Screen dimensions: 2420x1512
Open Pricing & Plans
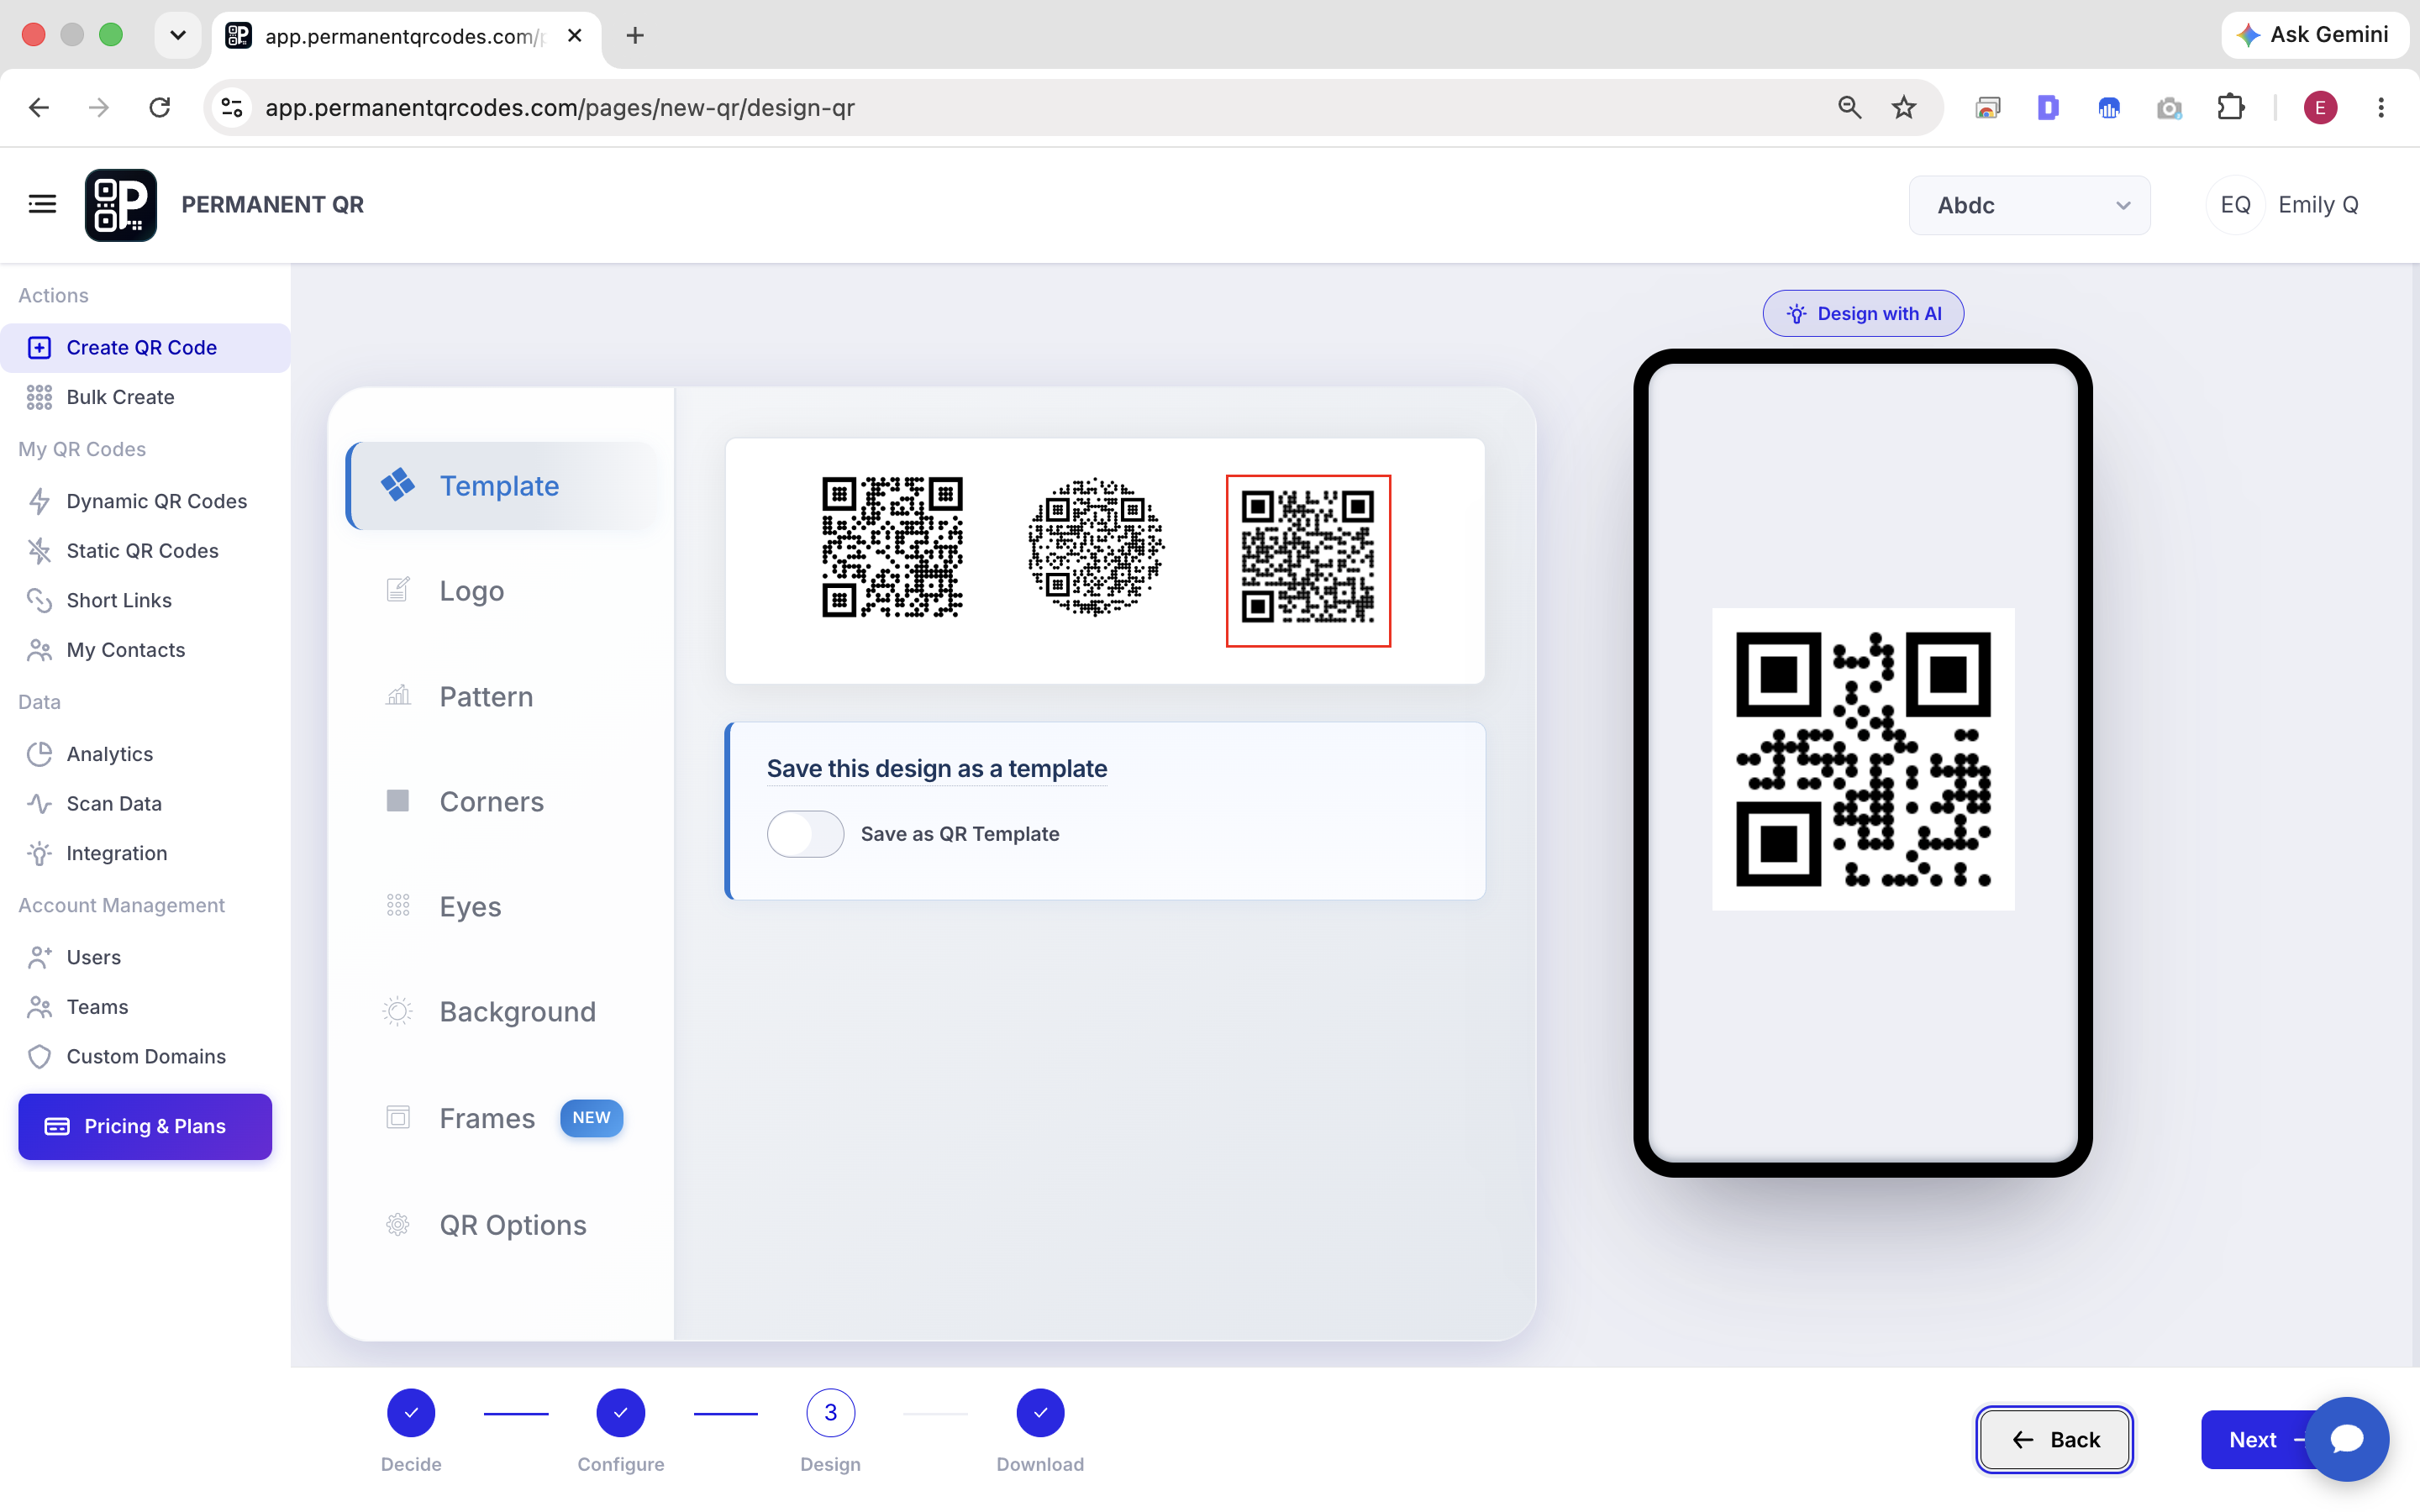coord(145,1126)
